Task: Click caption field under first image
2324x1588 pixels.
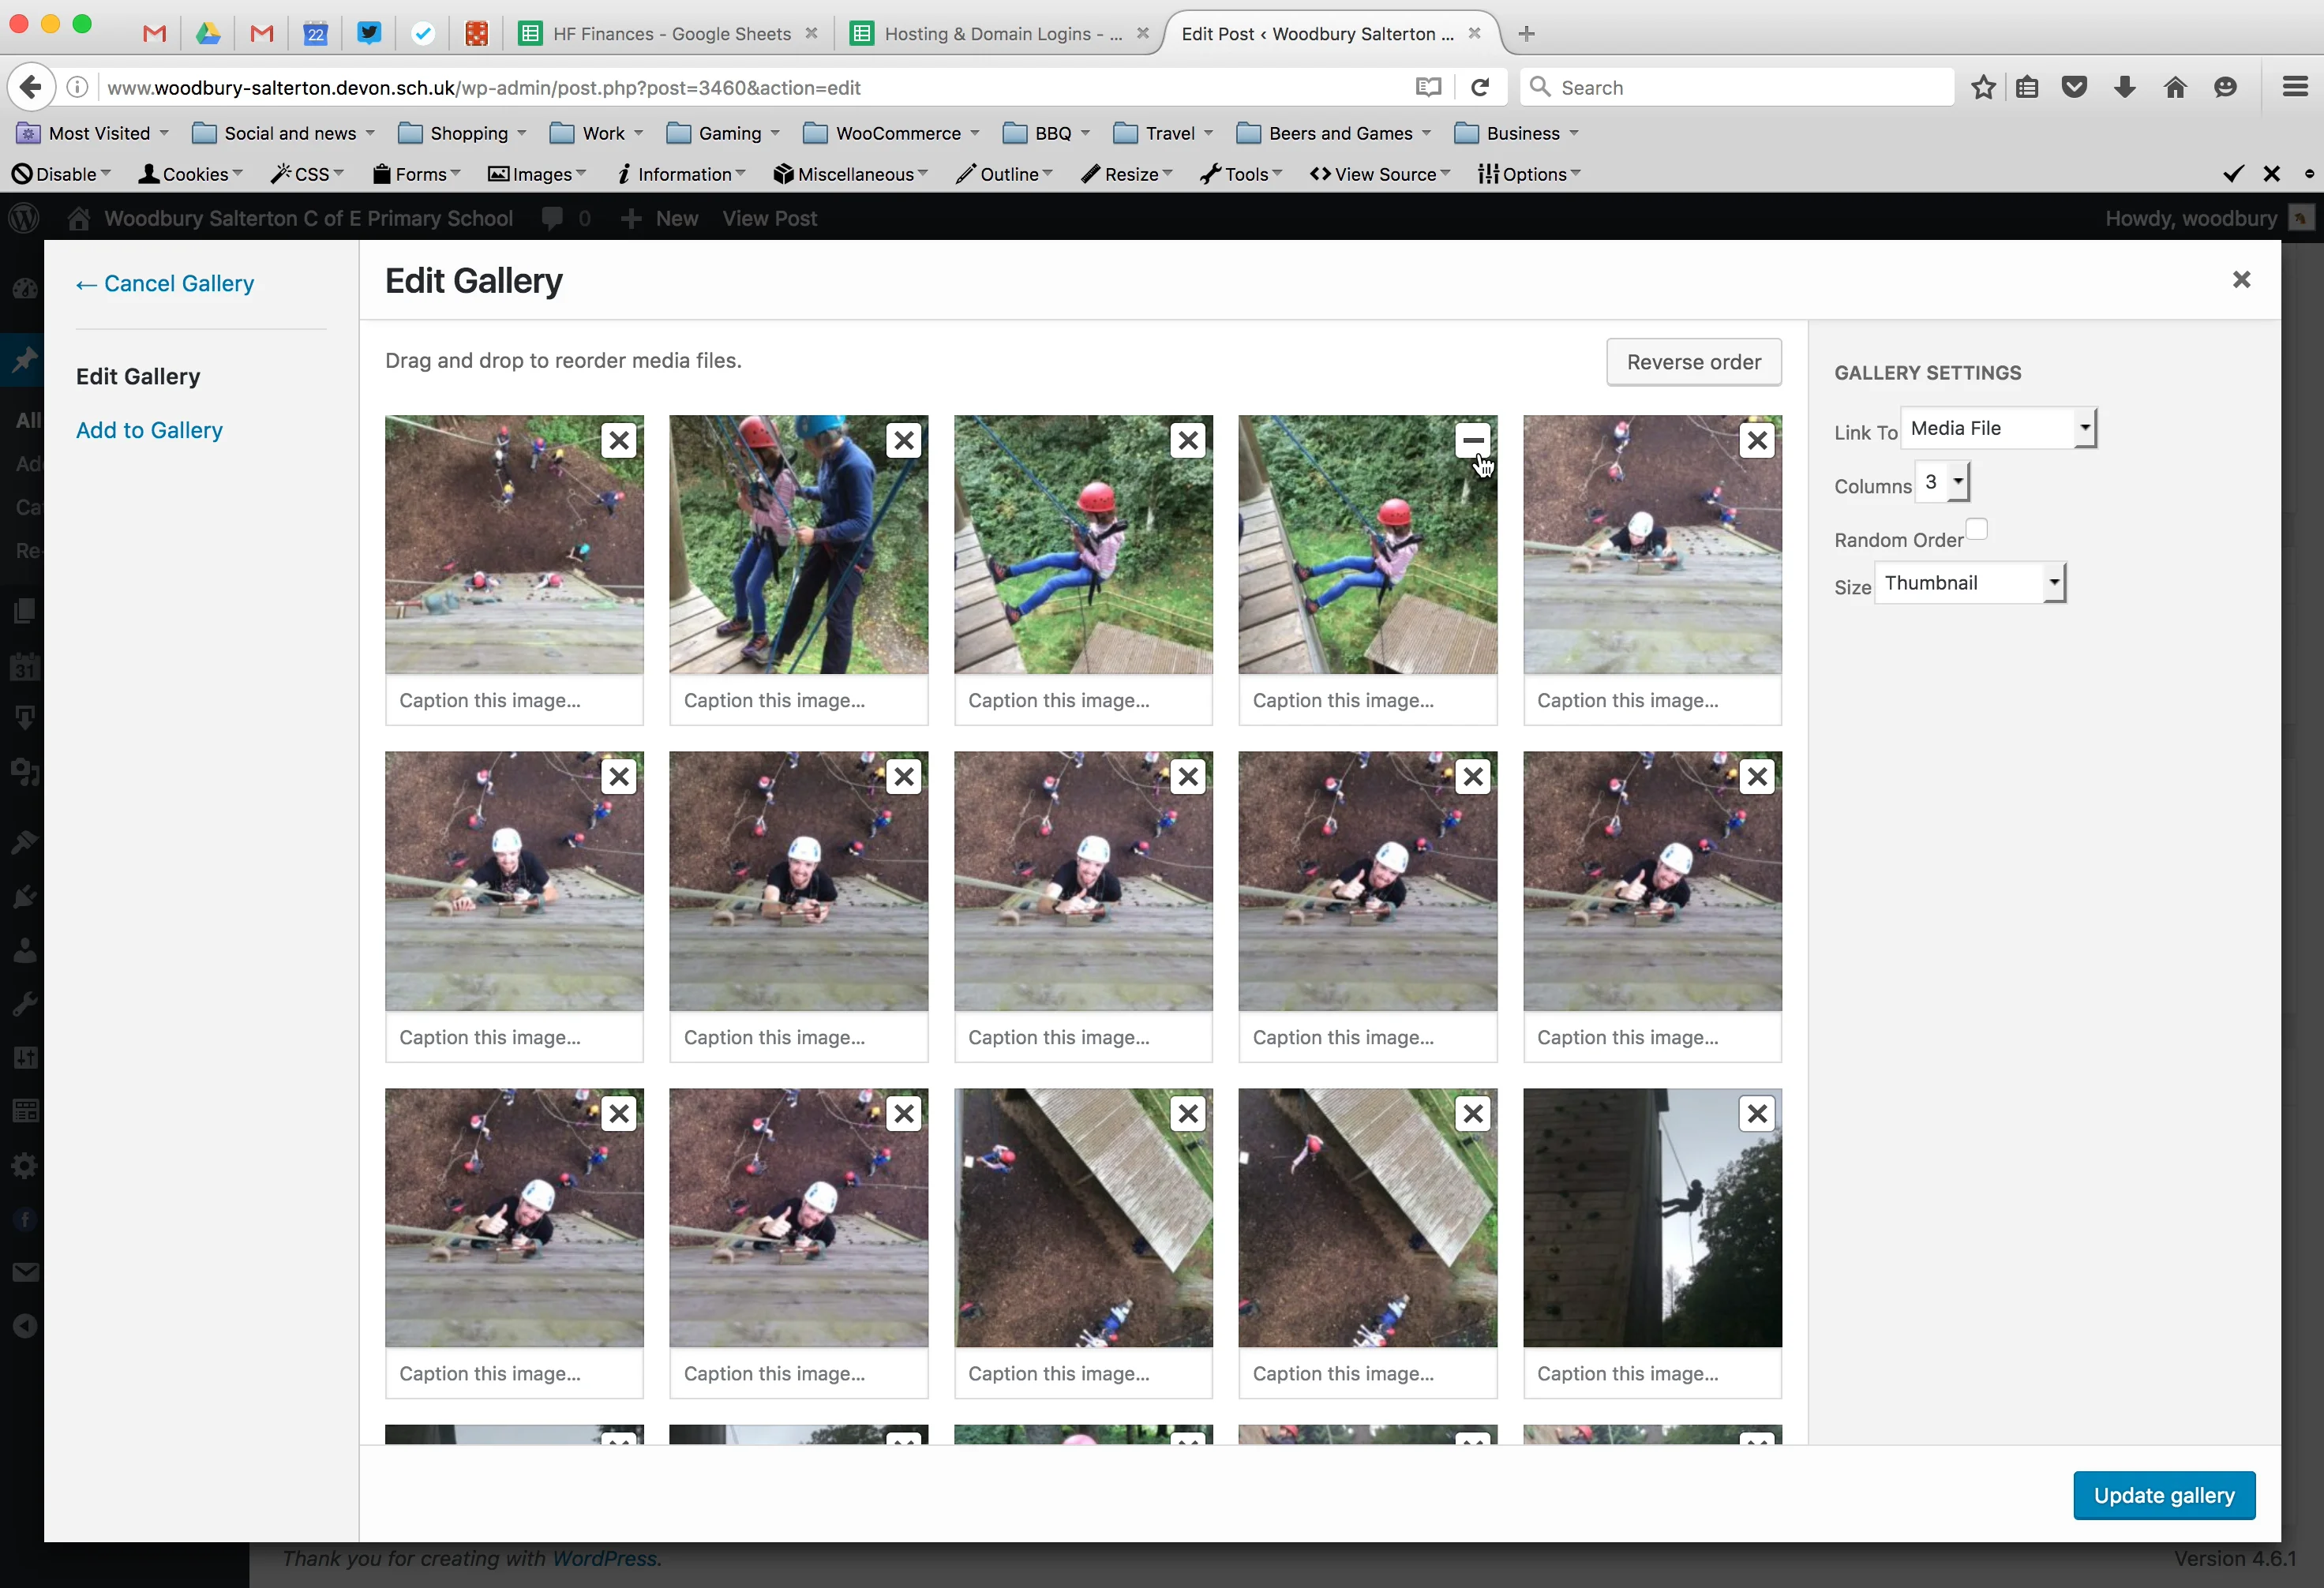Action: [514, 700]
